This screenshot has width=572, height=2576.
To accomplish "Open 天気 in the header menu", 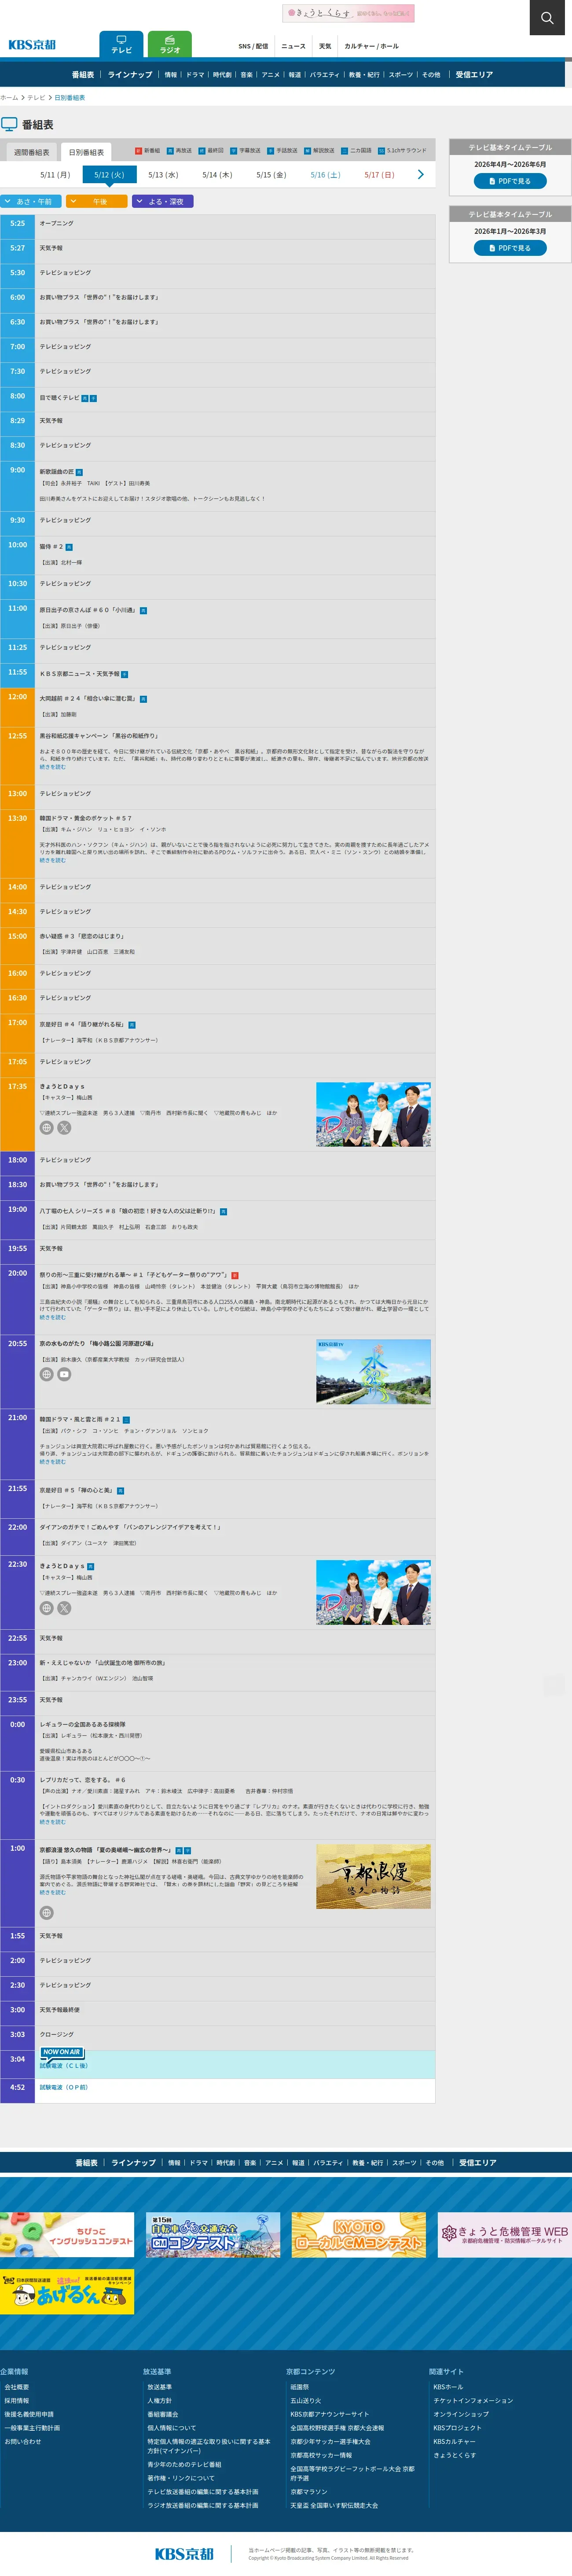I will (325, 46).
